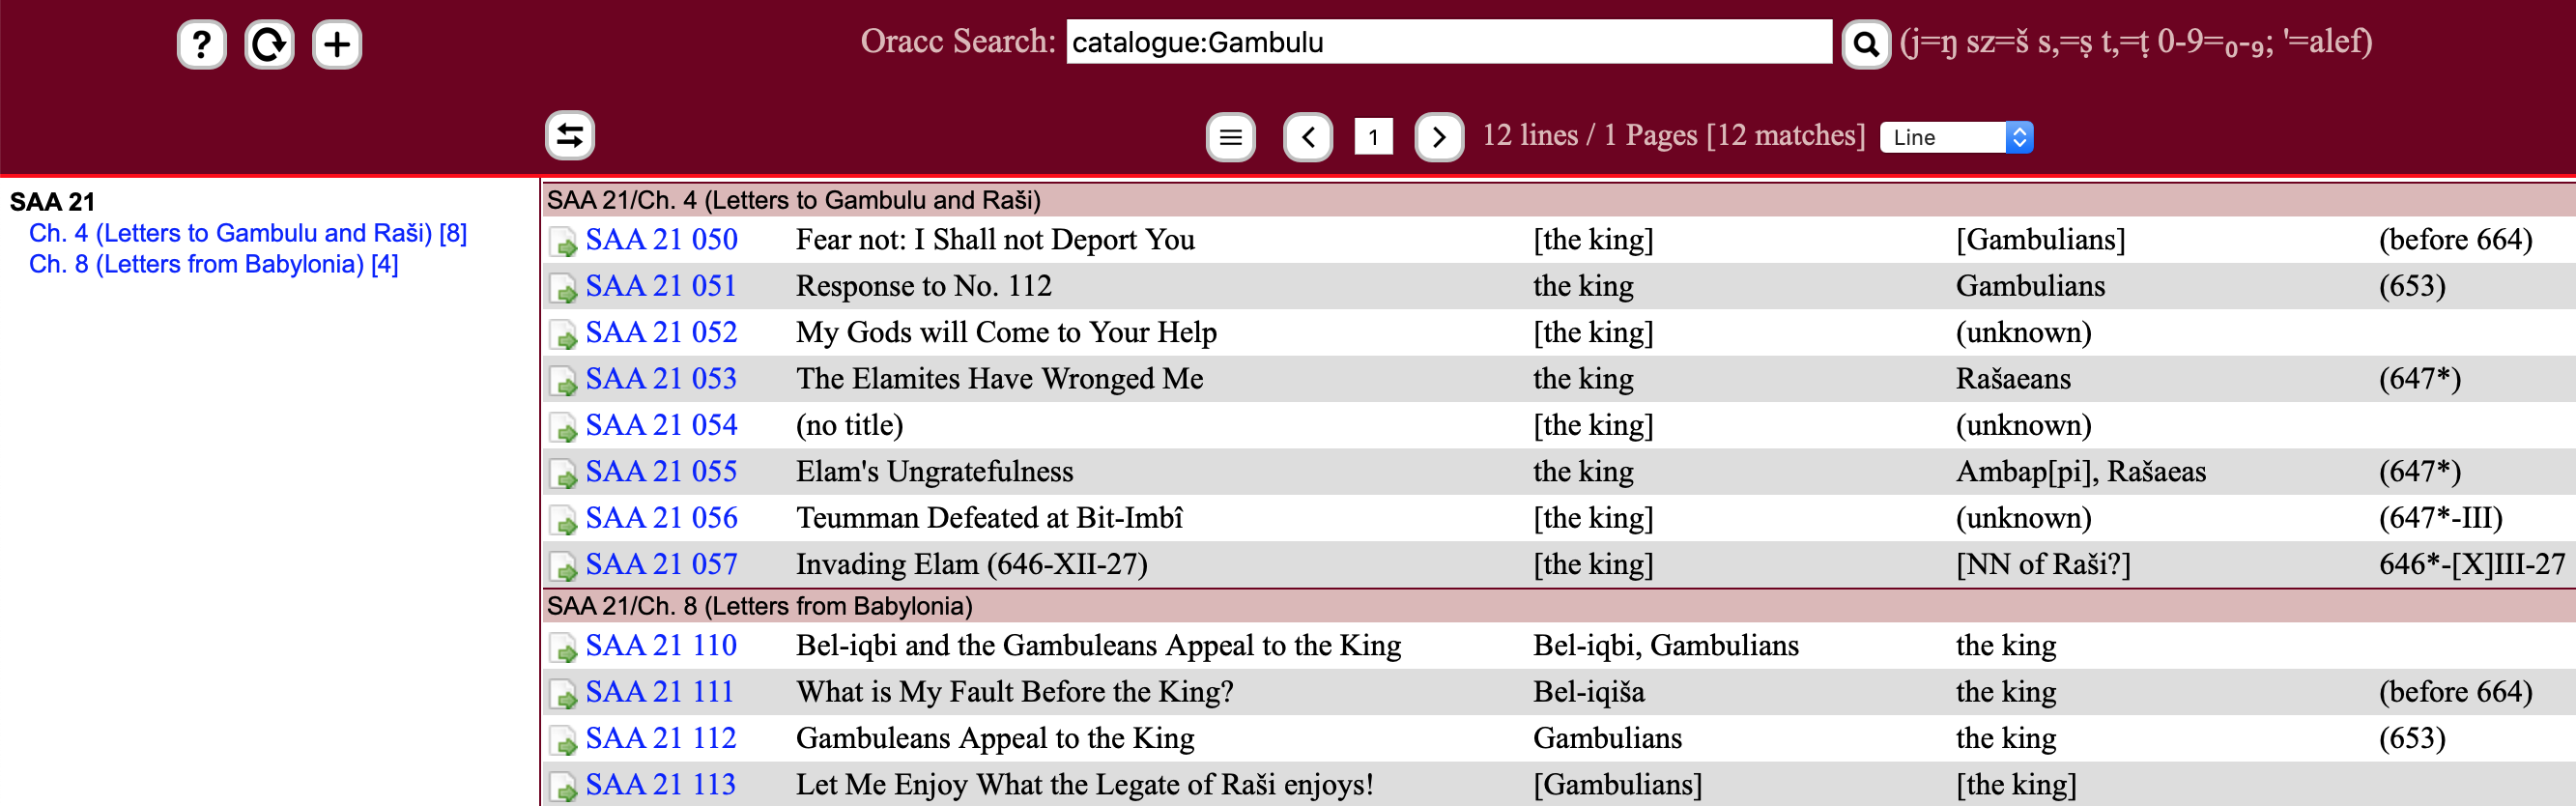Open text icon for SAA 21 054
The height and width of the screenshot is (806, 2576).
tap(564, 427)
